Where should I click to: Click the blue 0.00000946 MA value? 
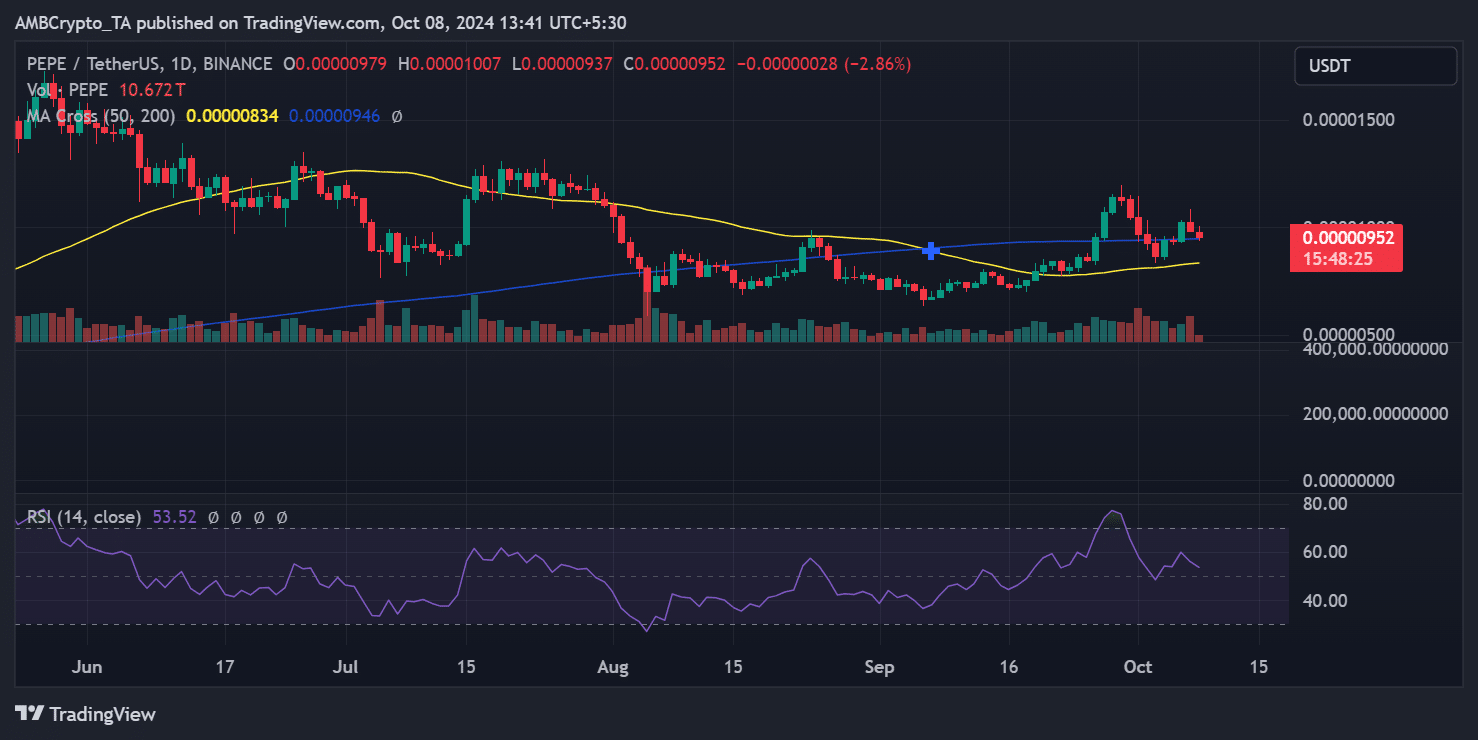pyautogui.click(x=335, y=116)
